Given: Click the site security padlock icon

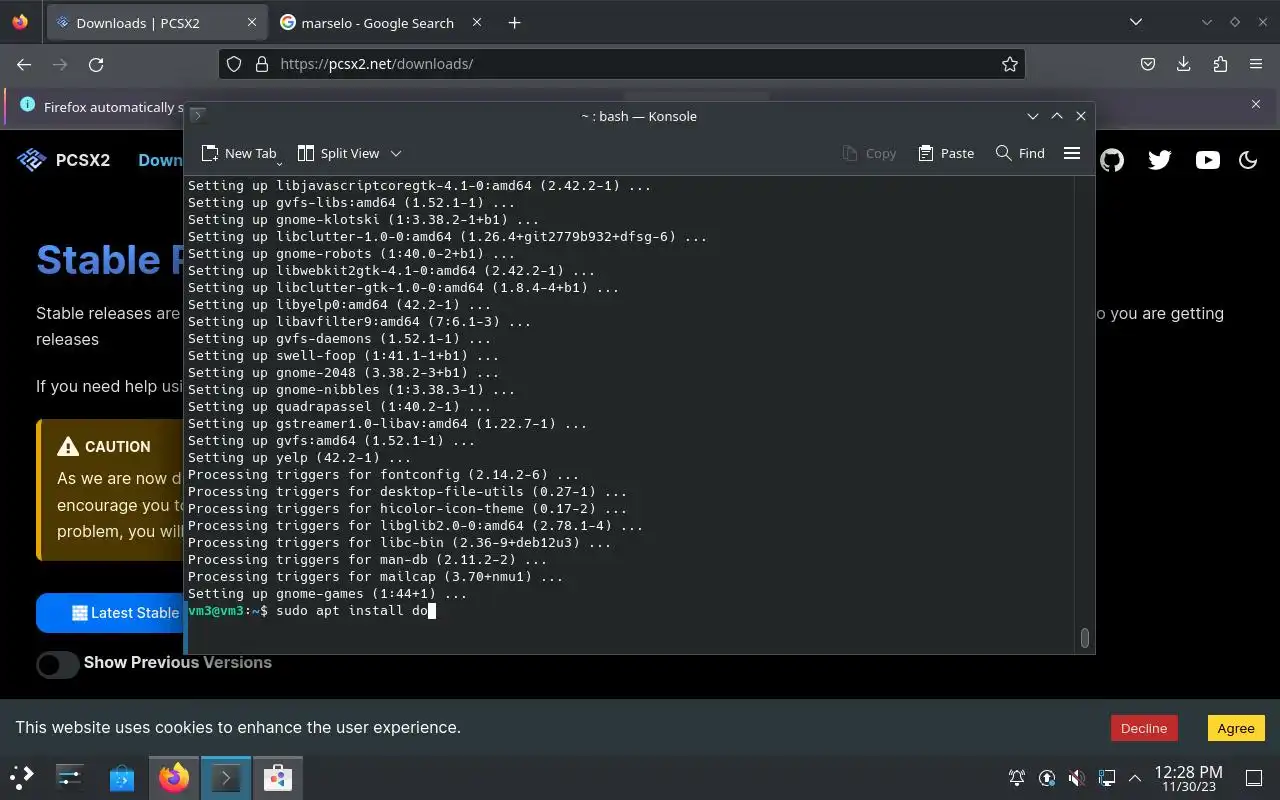Looking at the screenshot, I should [262, 64].
